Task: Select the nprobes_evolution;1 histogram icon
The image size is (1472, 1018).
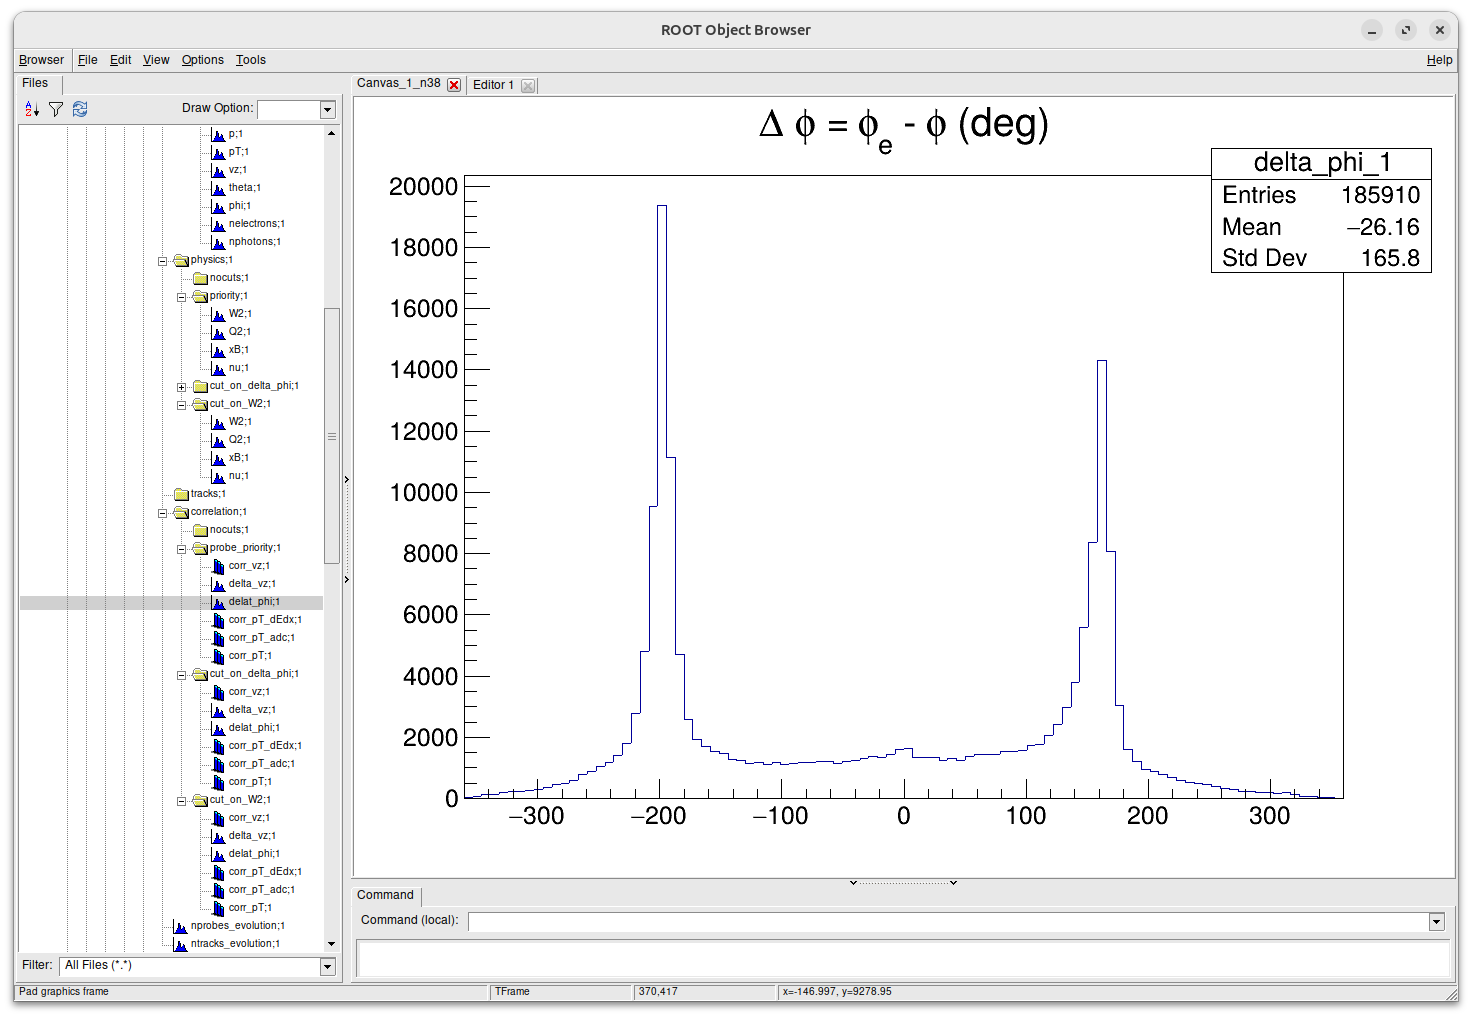Action: coord(180,926)
